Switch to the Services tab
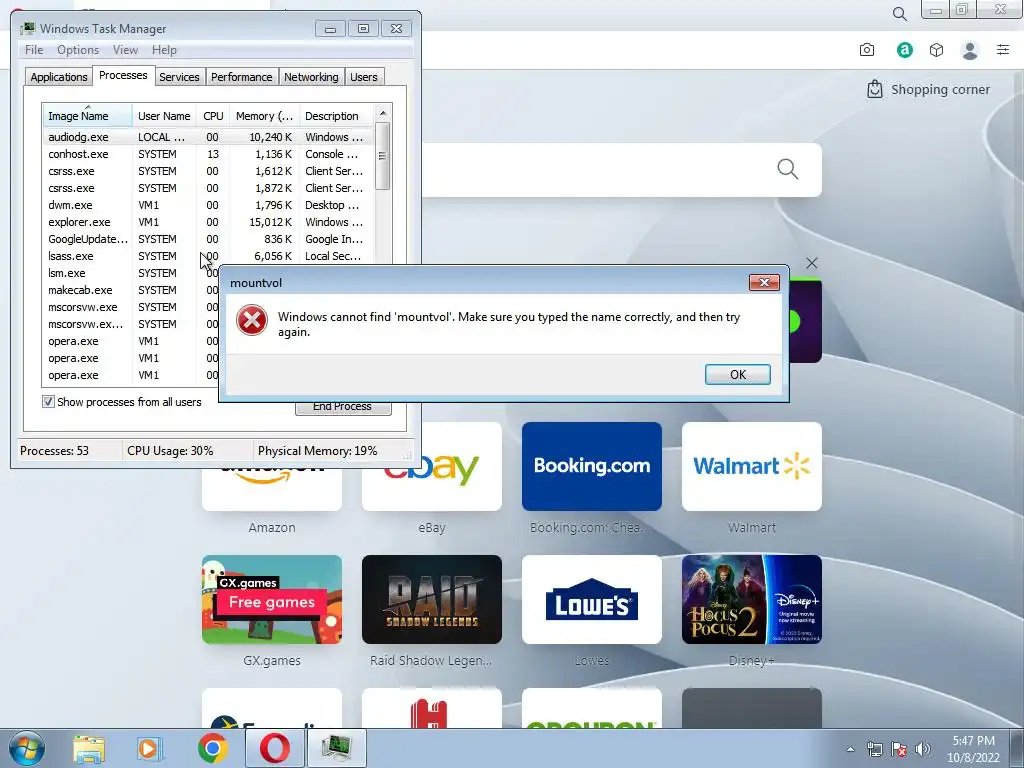The image size is (1024, 768). click(179, 77)
